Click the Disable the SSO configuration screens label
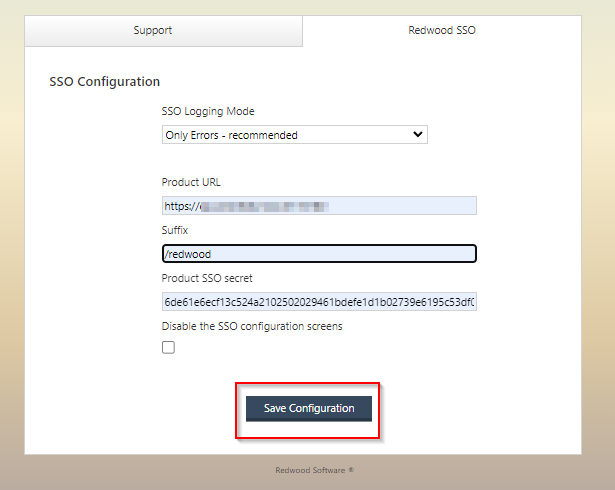This screenshot has width=615, height=490. (252, 326)
